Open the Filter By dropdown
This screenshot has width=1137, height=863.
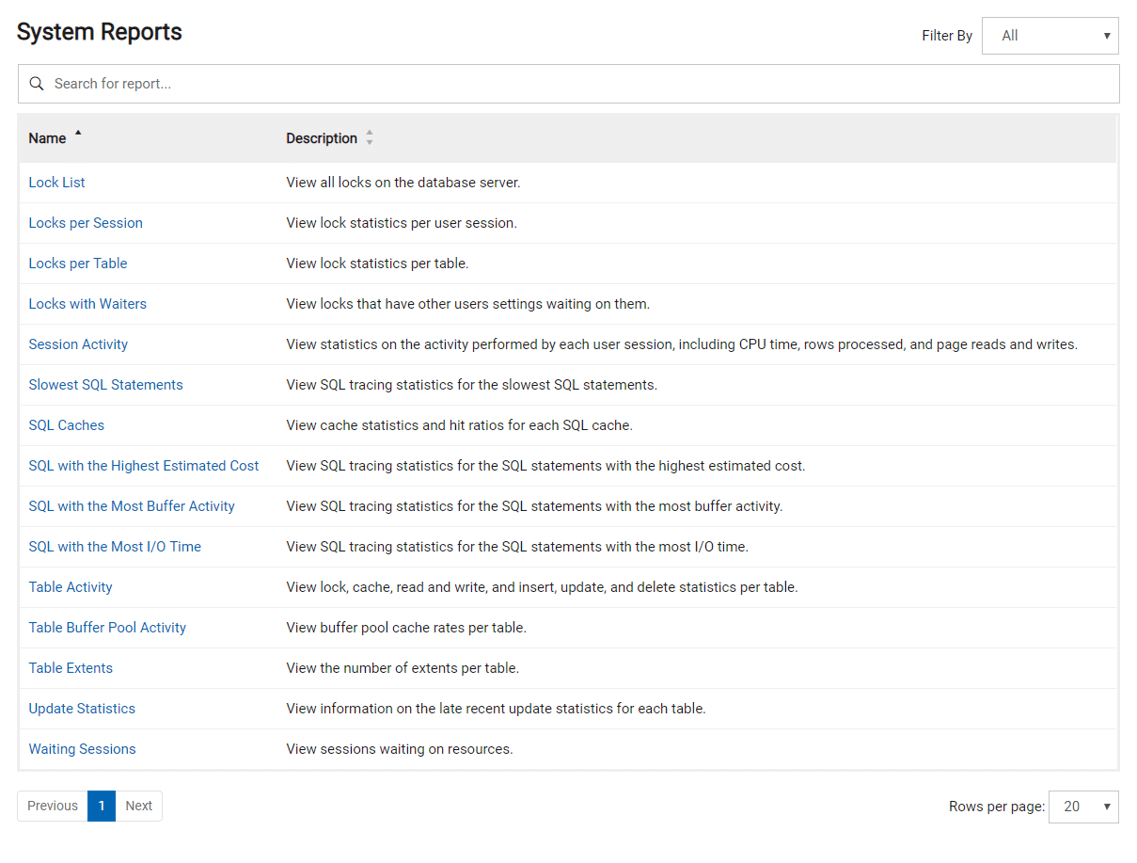[1050, 36]
